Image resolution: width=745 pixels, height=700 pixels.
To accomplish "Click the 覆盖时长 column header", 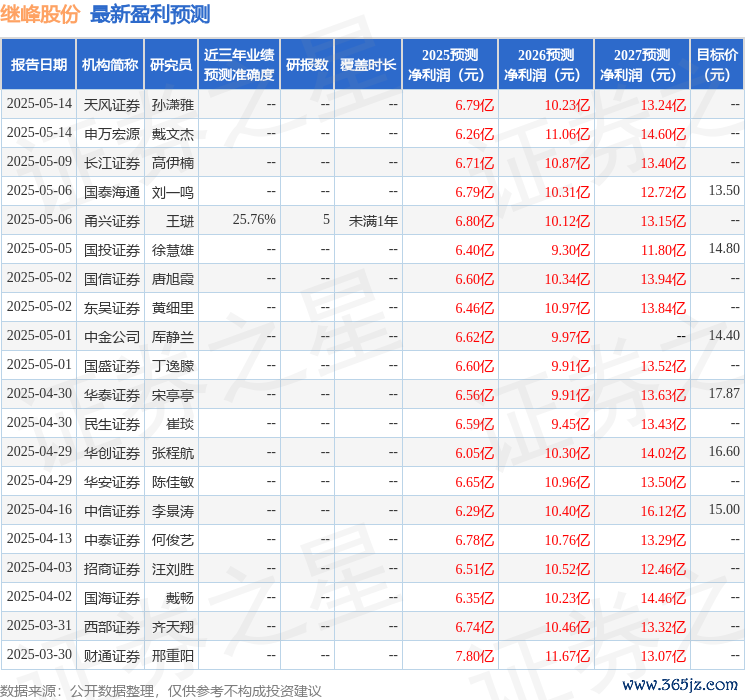I will tap(368, 65).
